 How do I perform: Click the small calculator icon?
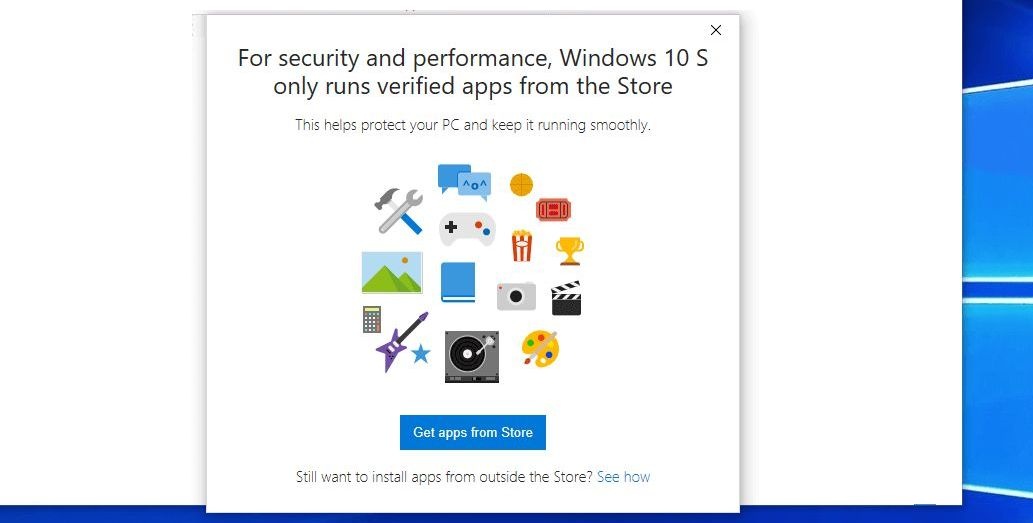371,319
